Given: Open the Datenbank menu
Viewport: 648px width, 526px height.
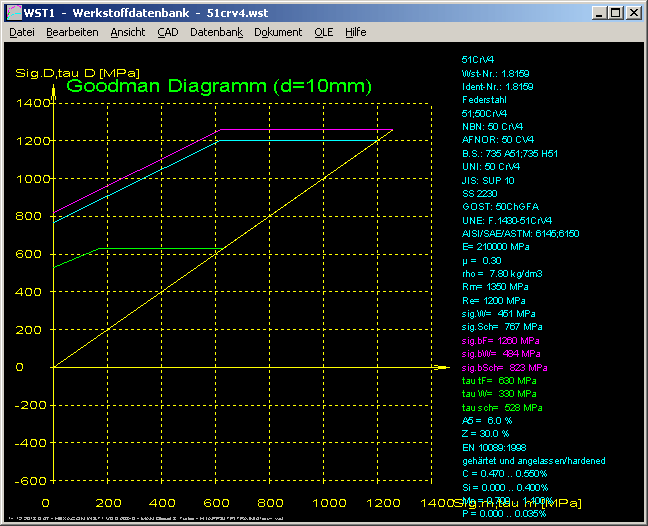Looking at the screenshot, I should (216, 32).
